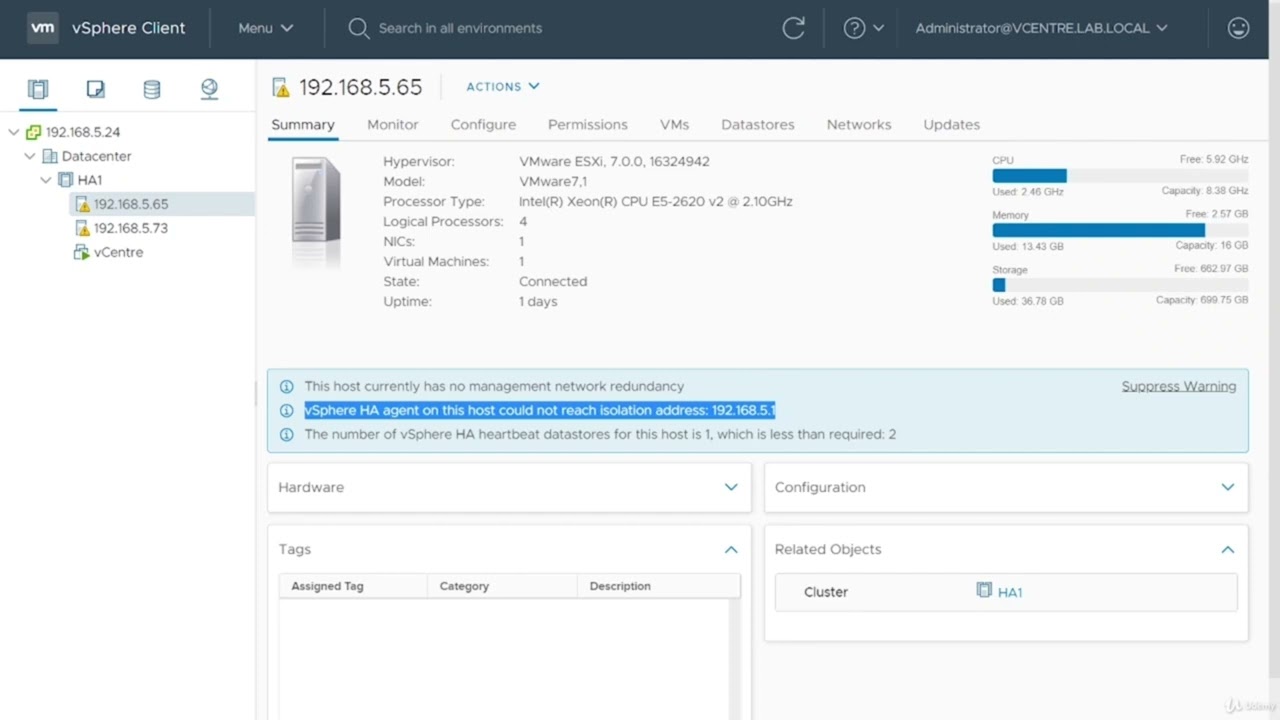Click 'VMware ESXi, 7.0.0, 16324942' hypervisor value
This screenshot has width=1280, height=720.
(614, 161)
